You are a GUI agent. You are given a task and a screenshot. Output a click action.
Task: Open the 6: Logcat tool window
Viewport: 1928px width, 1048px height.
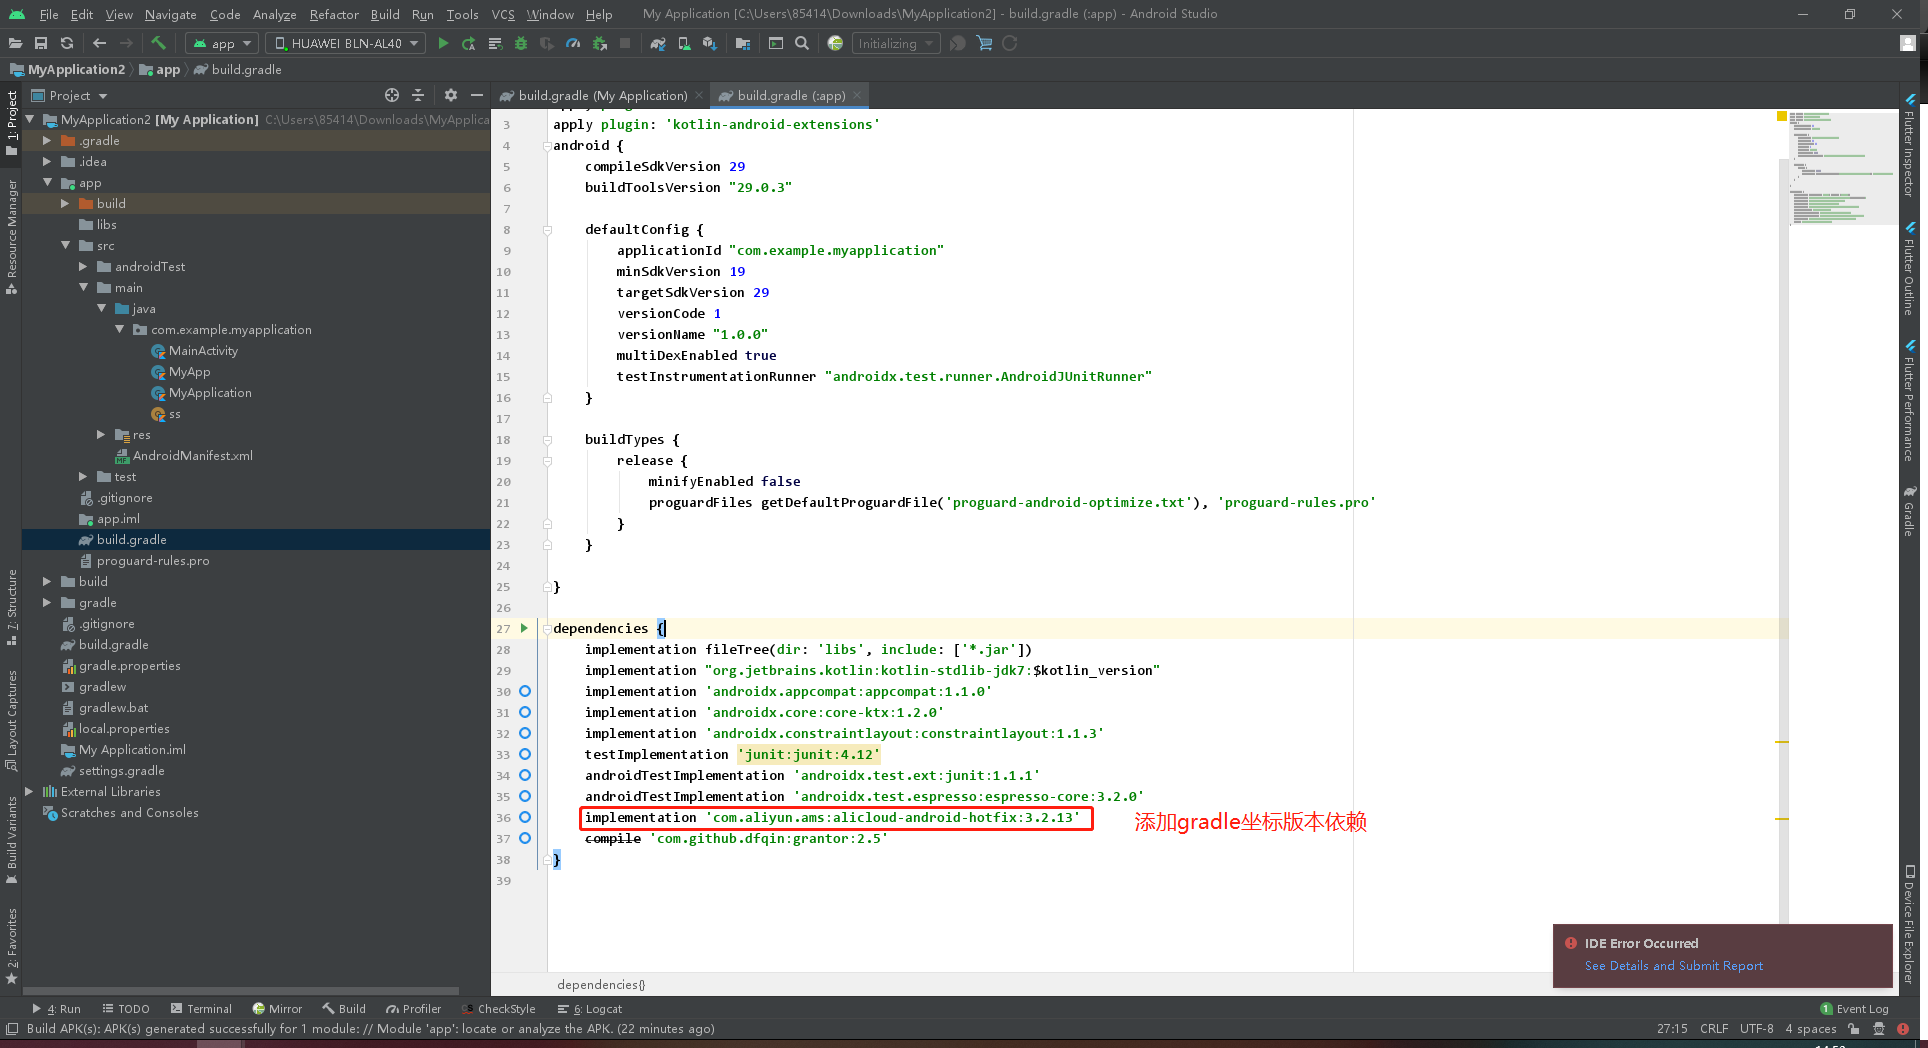pos(590,1009)
